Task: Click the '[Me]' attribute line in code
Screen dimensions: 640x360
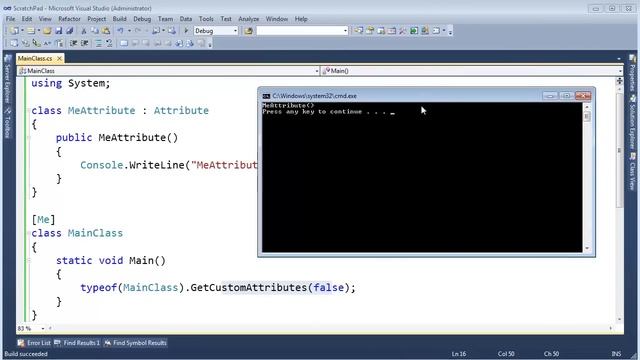Action: tap(43, 220)
